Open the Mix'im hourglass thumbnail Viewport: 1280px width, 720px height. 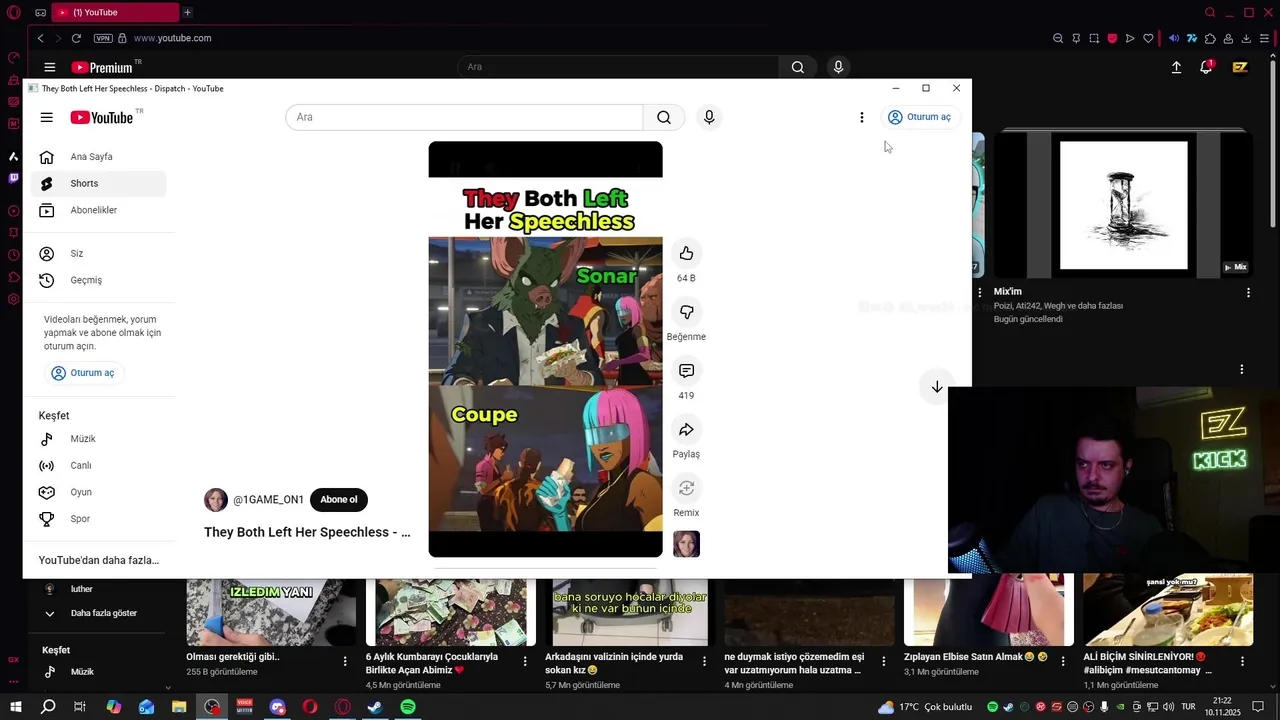(x=1124, y=205)
